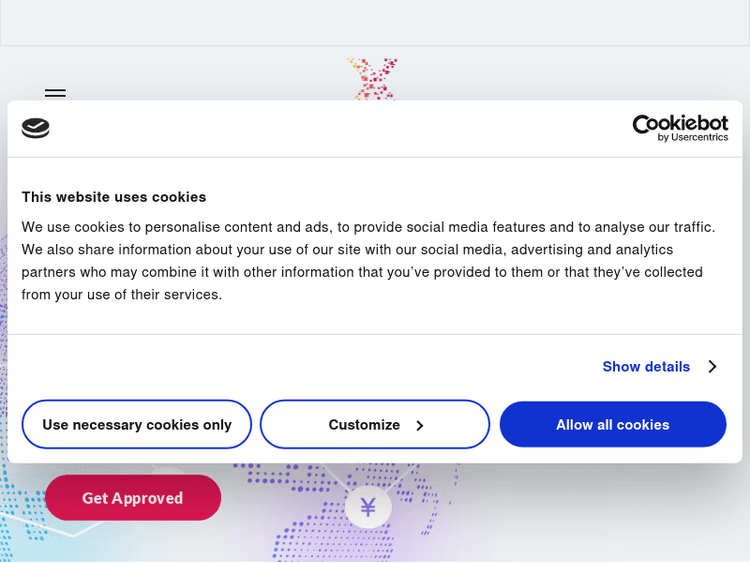This screenshot has height=563, width=750.
Task: Click the cookie policy description paragraph
Action: 370,260
